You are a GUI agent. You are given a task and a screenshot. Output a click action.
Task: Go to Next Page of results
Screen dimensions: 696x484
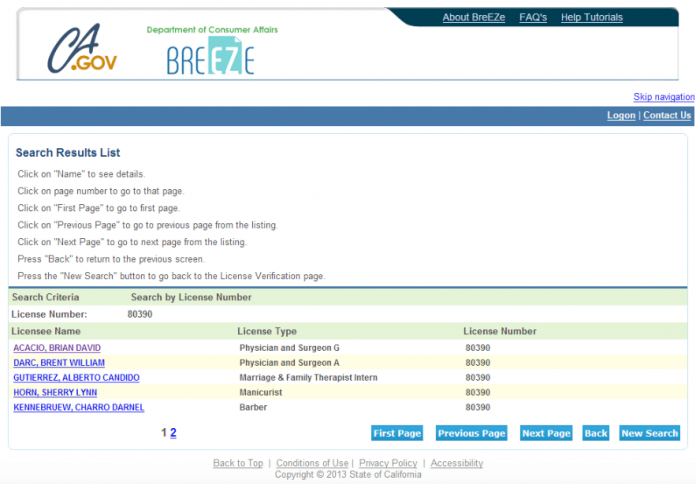click(546, 433)
